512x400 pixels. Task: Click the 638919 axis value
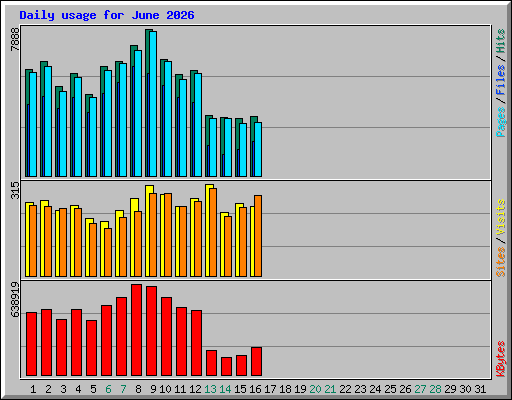click(x=15, y=299)
